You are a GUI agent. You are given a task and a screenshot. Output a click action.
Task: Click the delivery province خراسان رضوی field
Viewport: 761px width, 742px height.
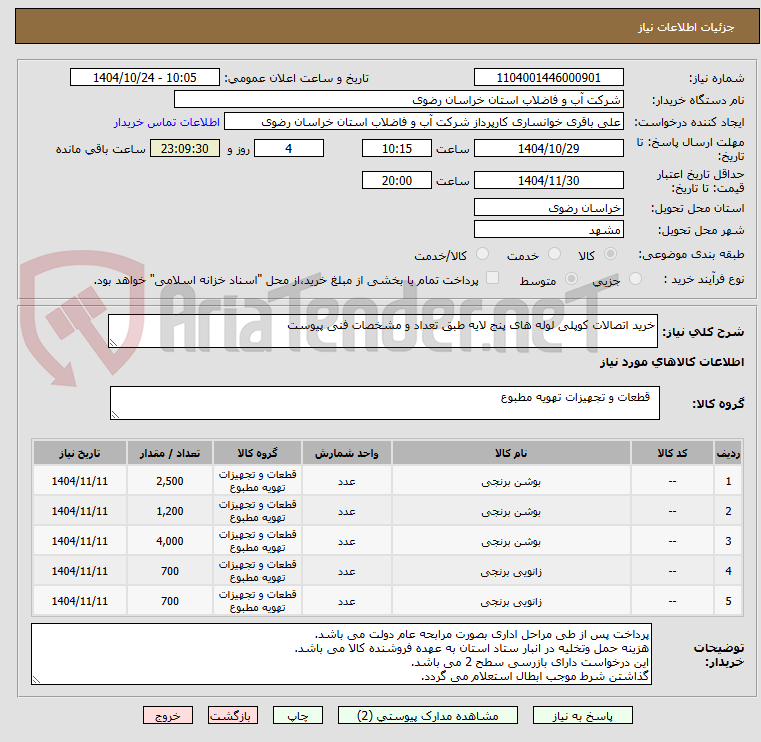(x=548, y=208)
